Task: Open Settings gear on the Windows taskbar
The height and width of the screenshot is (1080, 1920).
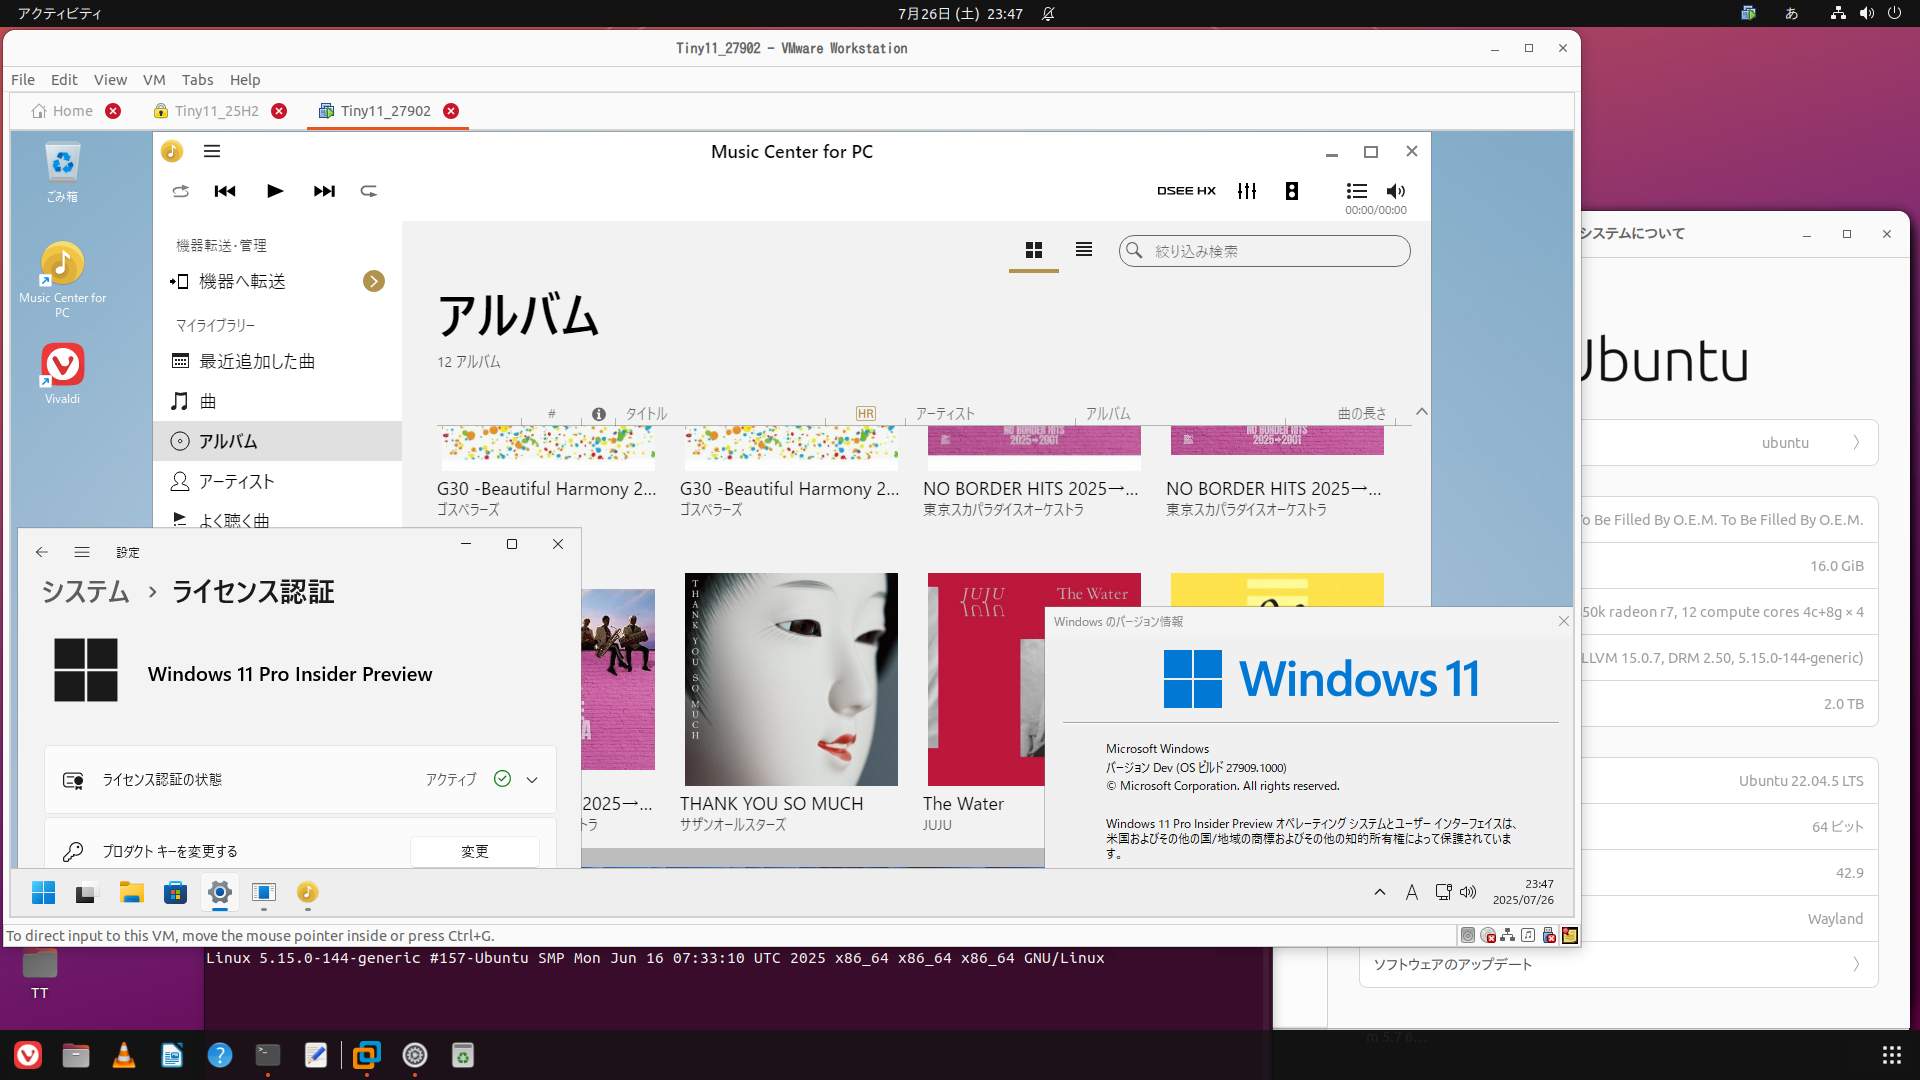Action: pyautogui.click(x=220, y=892)
